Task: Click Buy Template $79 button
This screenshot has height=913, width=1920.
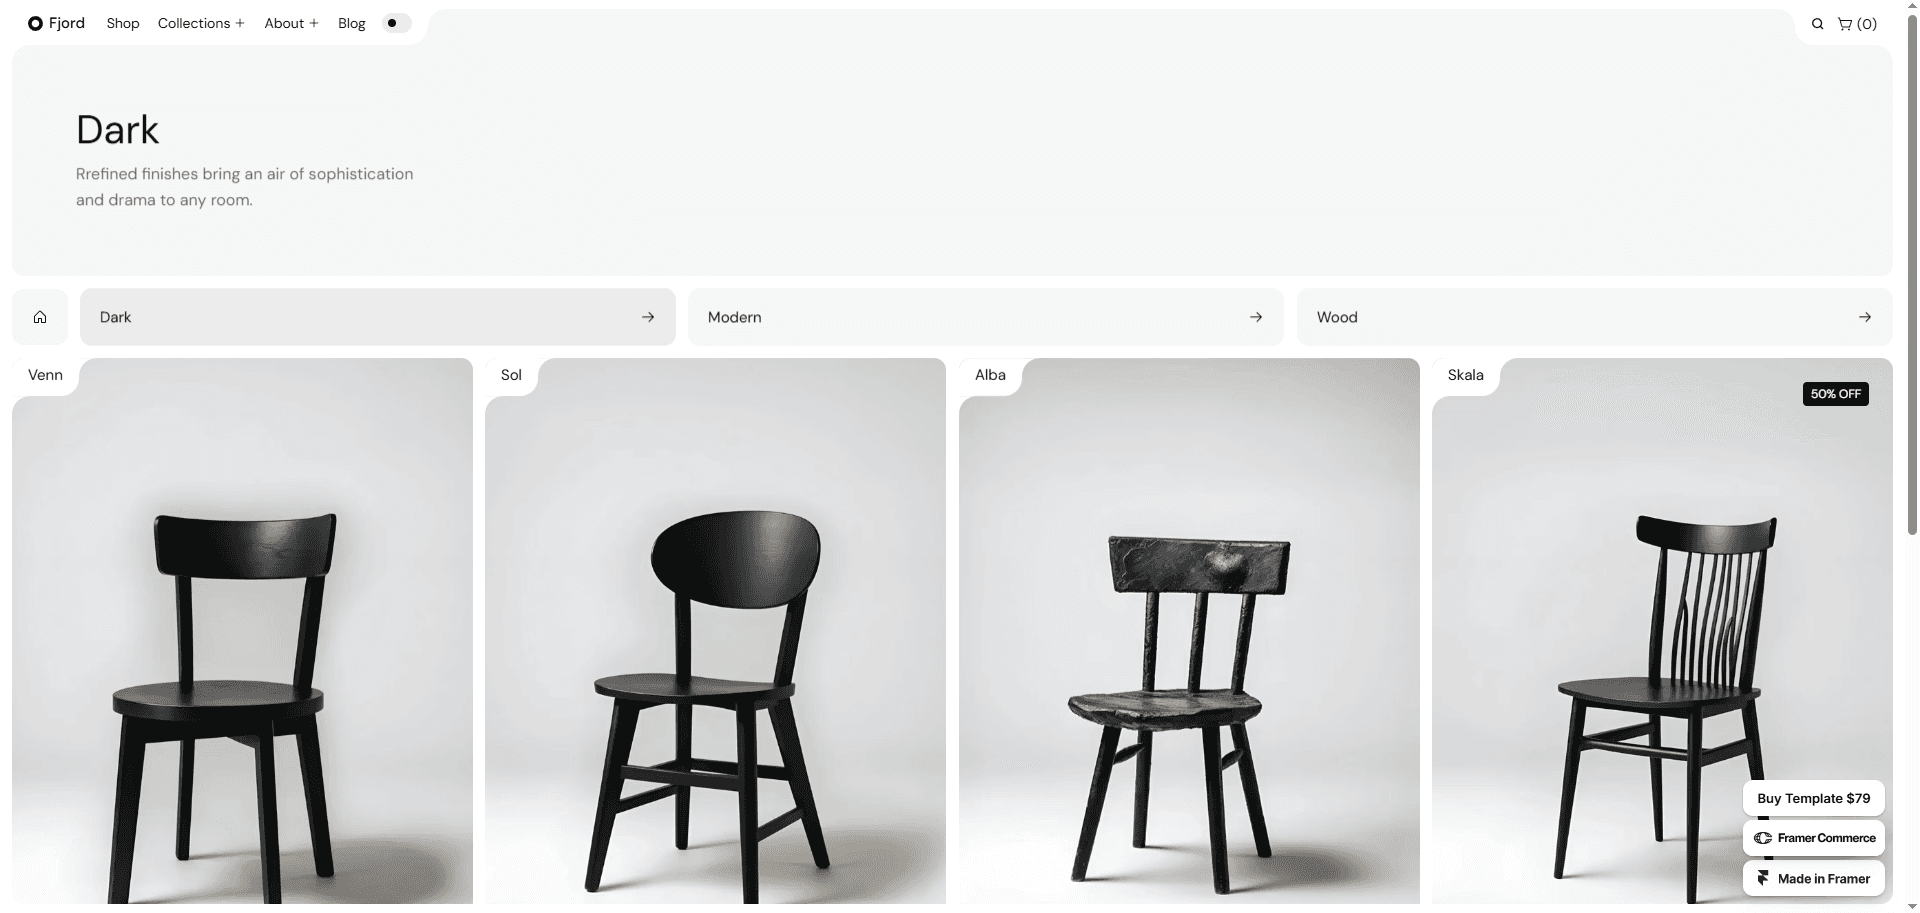Action: [1814, 798]
